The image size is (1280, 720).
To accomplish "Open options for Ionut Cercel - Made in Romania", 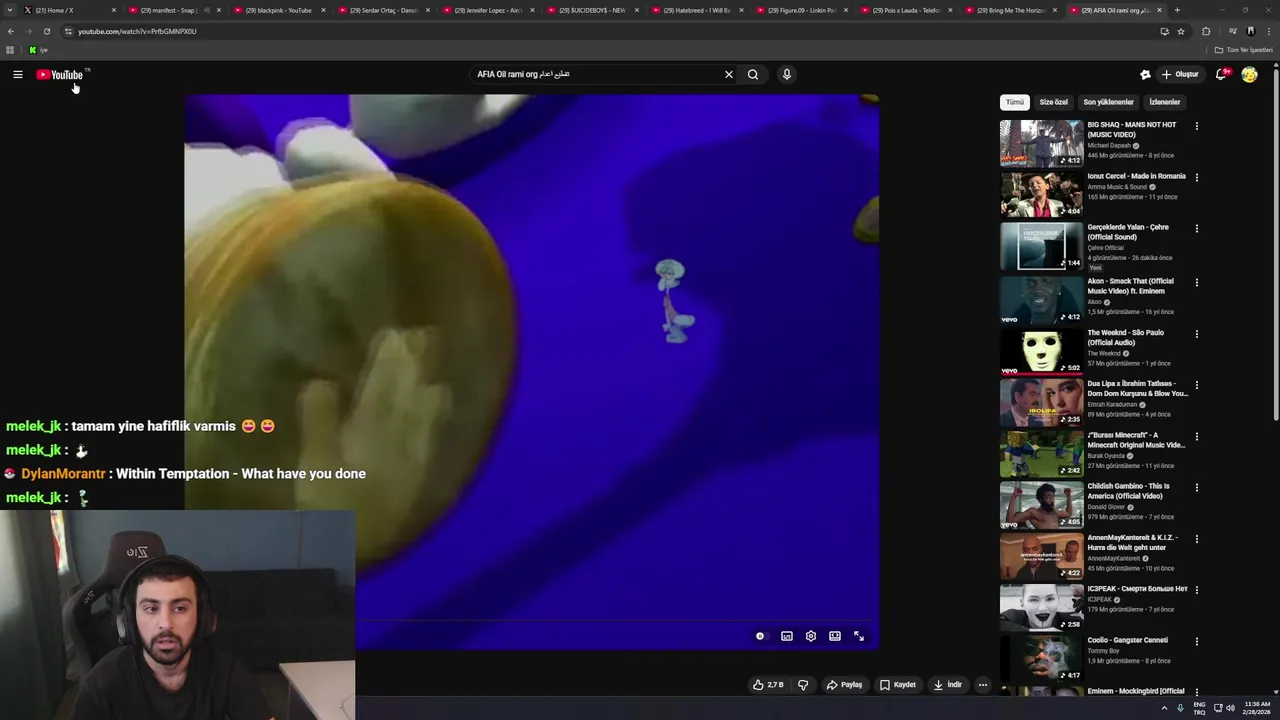I will point(1196,177).
